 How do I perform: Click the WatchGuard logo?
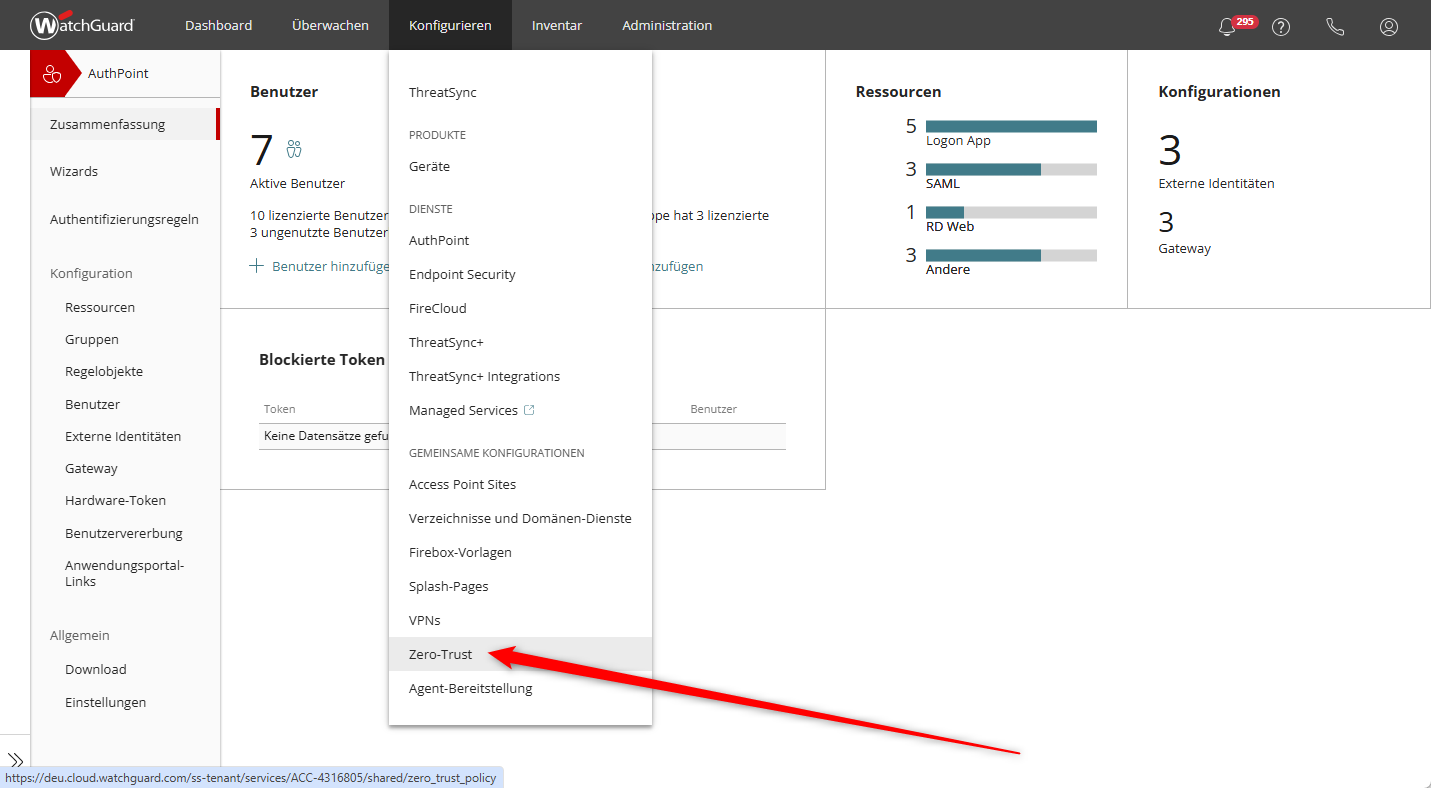82,25
